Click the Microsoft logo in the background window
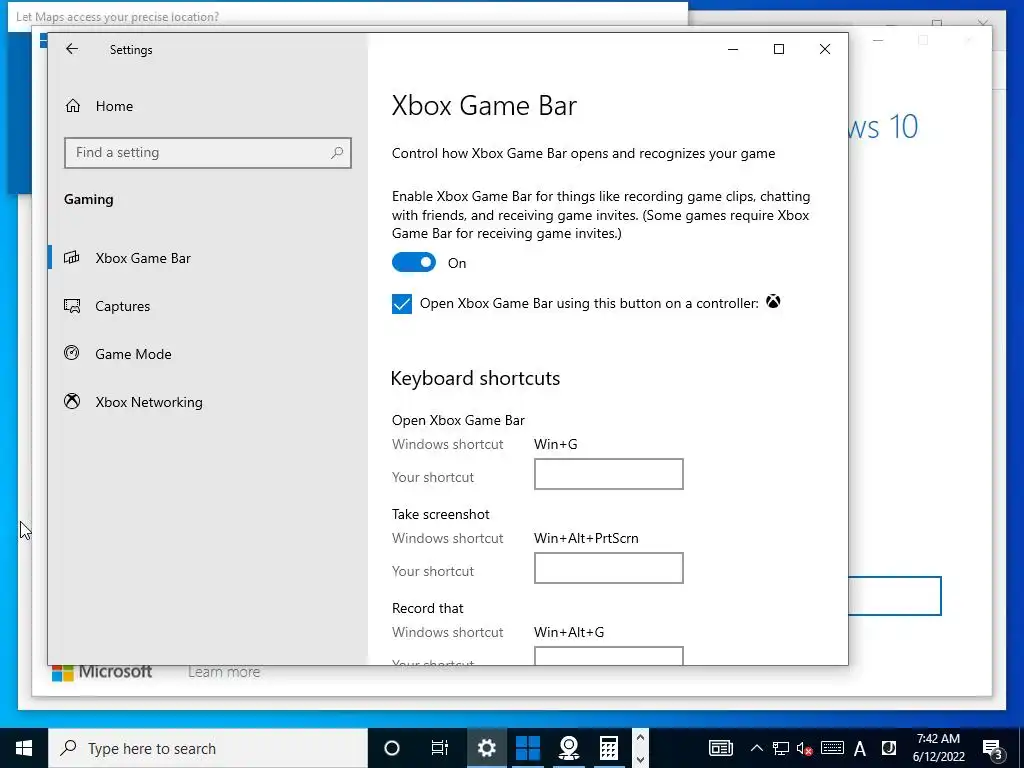1024x768 pixels. (102, 673)
